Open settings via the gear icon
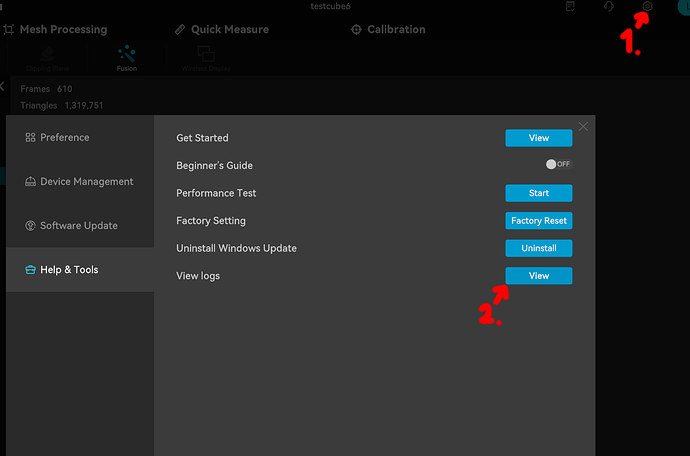Image resolution: width=690 pixels, height=456 pixels. pos(647,6)
